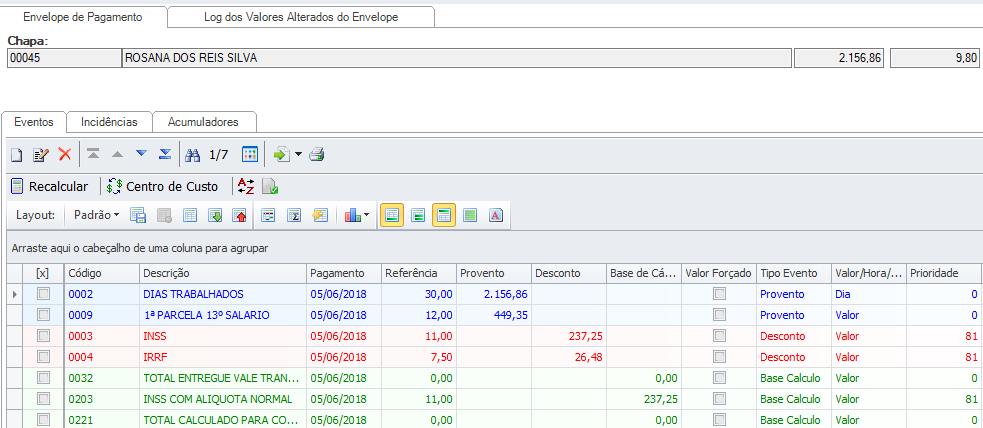Click the name field ROSANA DOS REIS SILVA

click(456, 58)
